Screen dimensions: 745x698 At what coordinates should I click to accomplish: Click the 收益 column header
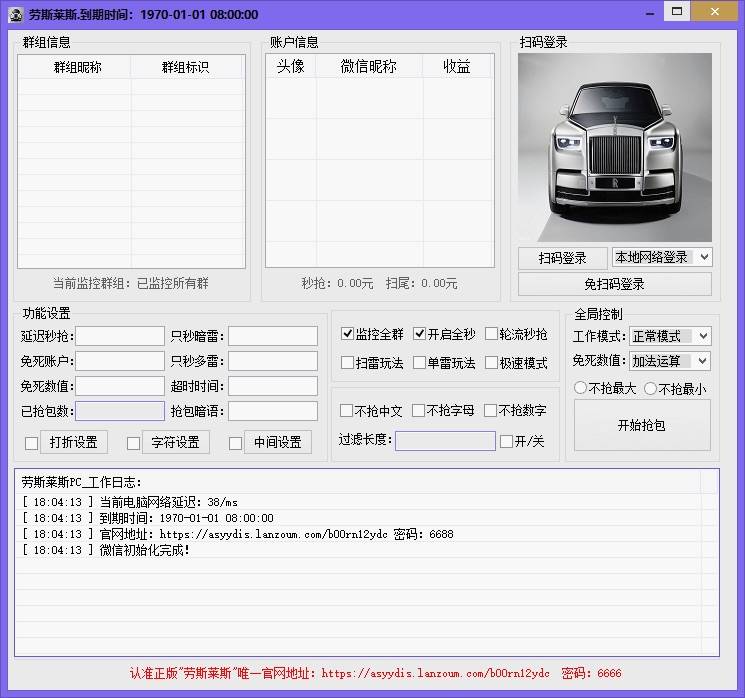[x=458, y=66]
